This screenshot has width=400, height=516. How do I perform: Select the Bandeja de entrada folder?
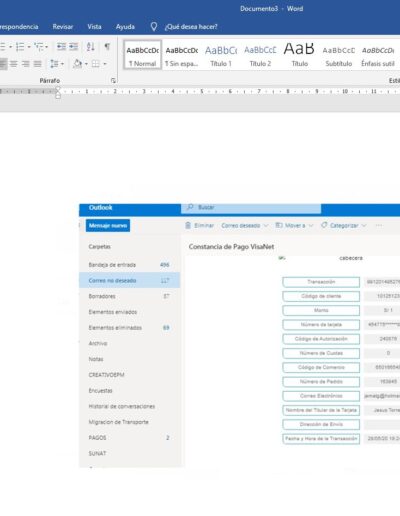pos(129,265)
